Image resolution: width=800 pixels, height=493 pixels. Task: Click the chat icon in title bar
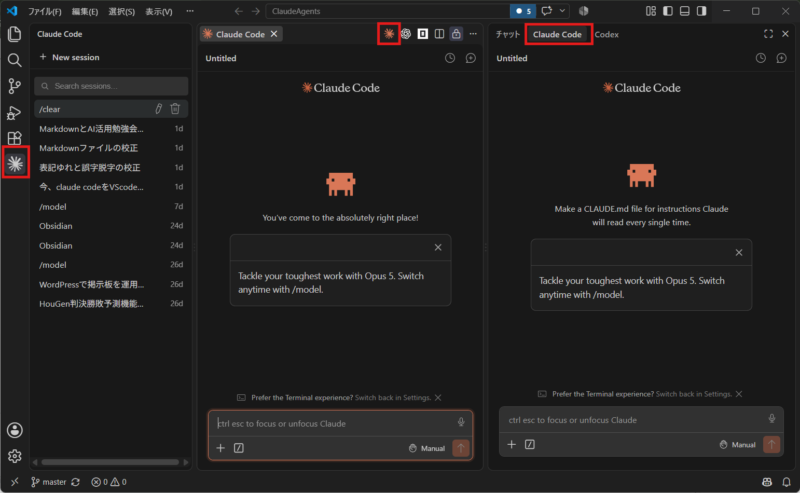click(x=547, y=11)
